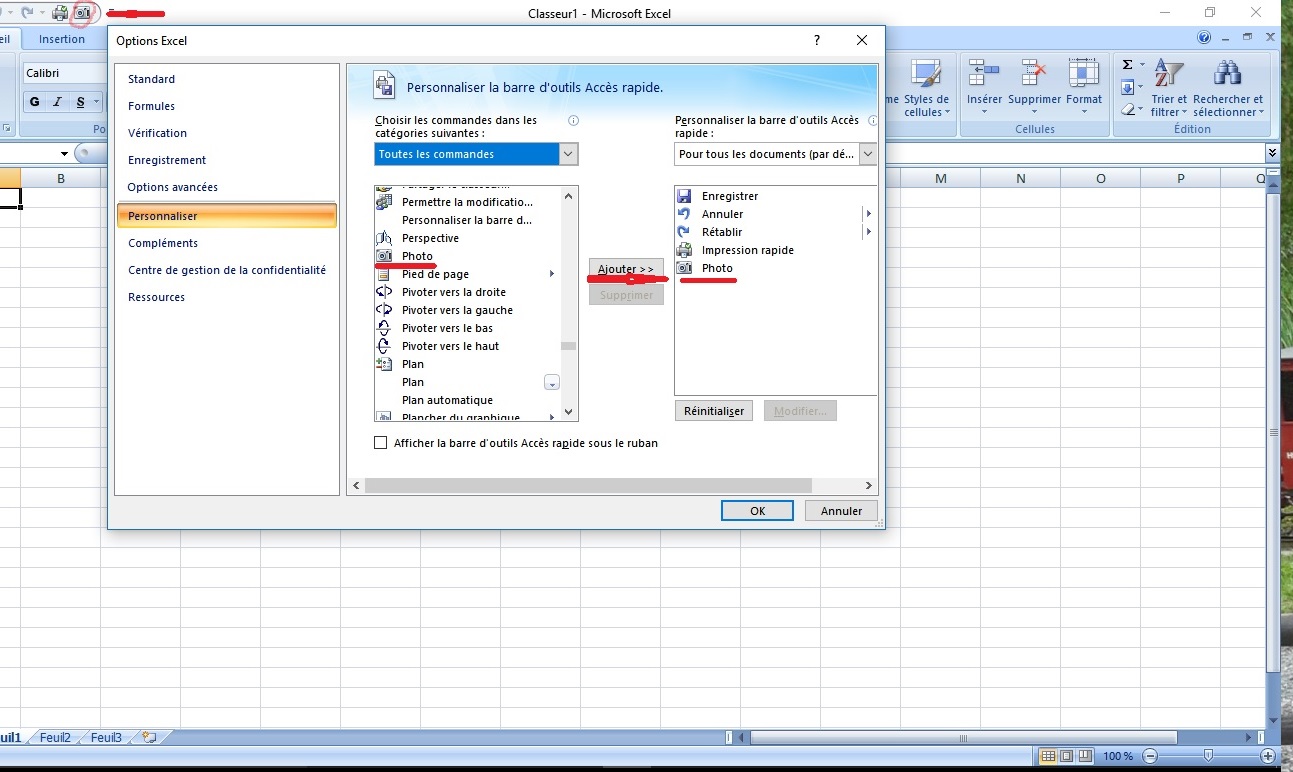
Task: Select Photo command in left commands list
Action: [x=417, y=256]
